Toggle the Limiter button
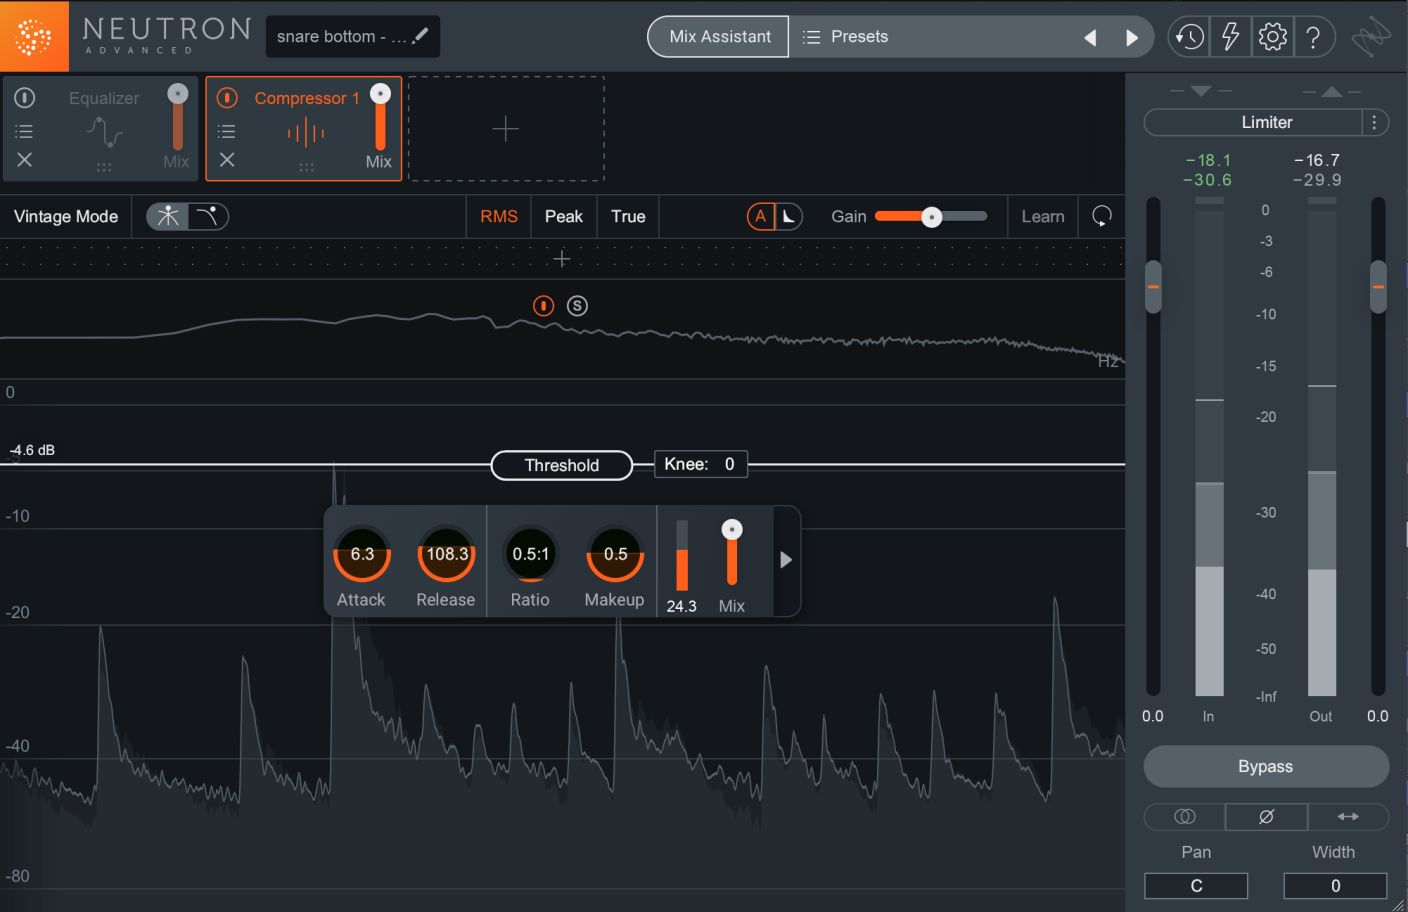 [x=1253, y=122]
